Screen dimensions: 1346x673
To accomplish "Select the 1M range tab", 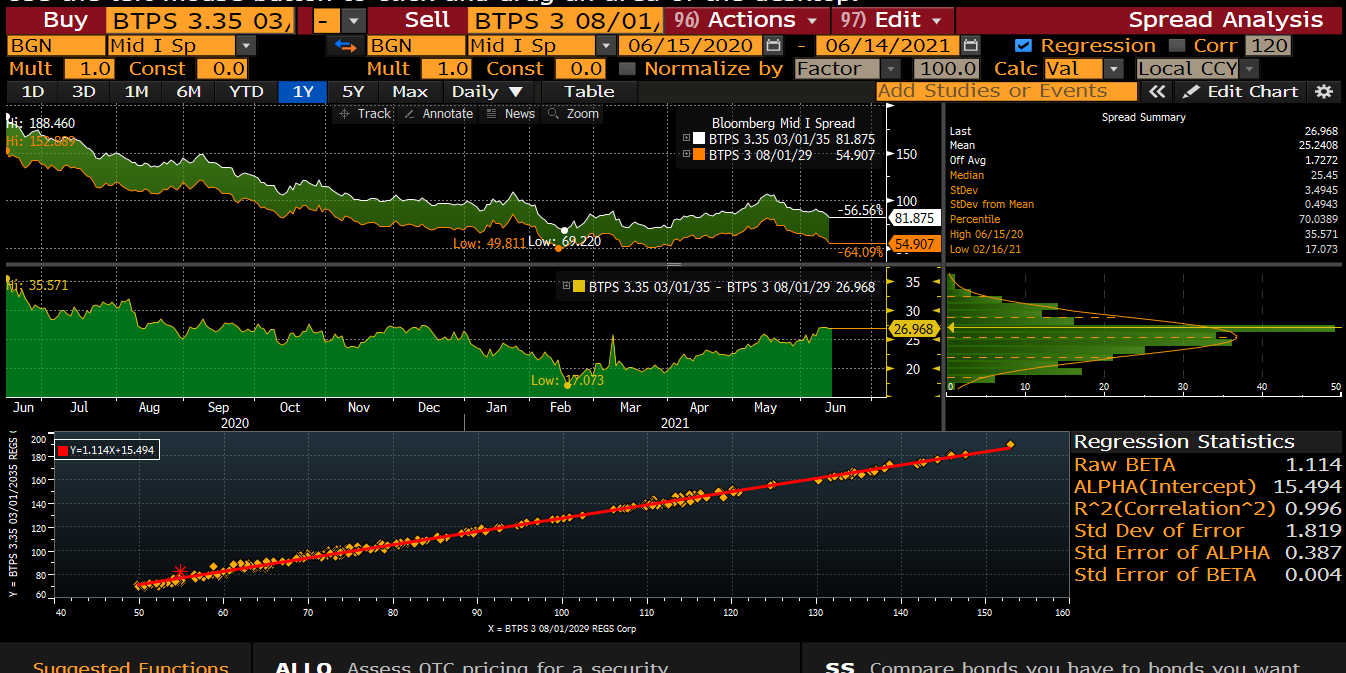I will [136, 91].
